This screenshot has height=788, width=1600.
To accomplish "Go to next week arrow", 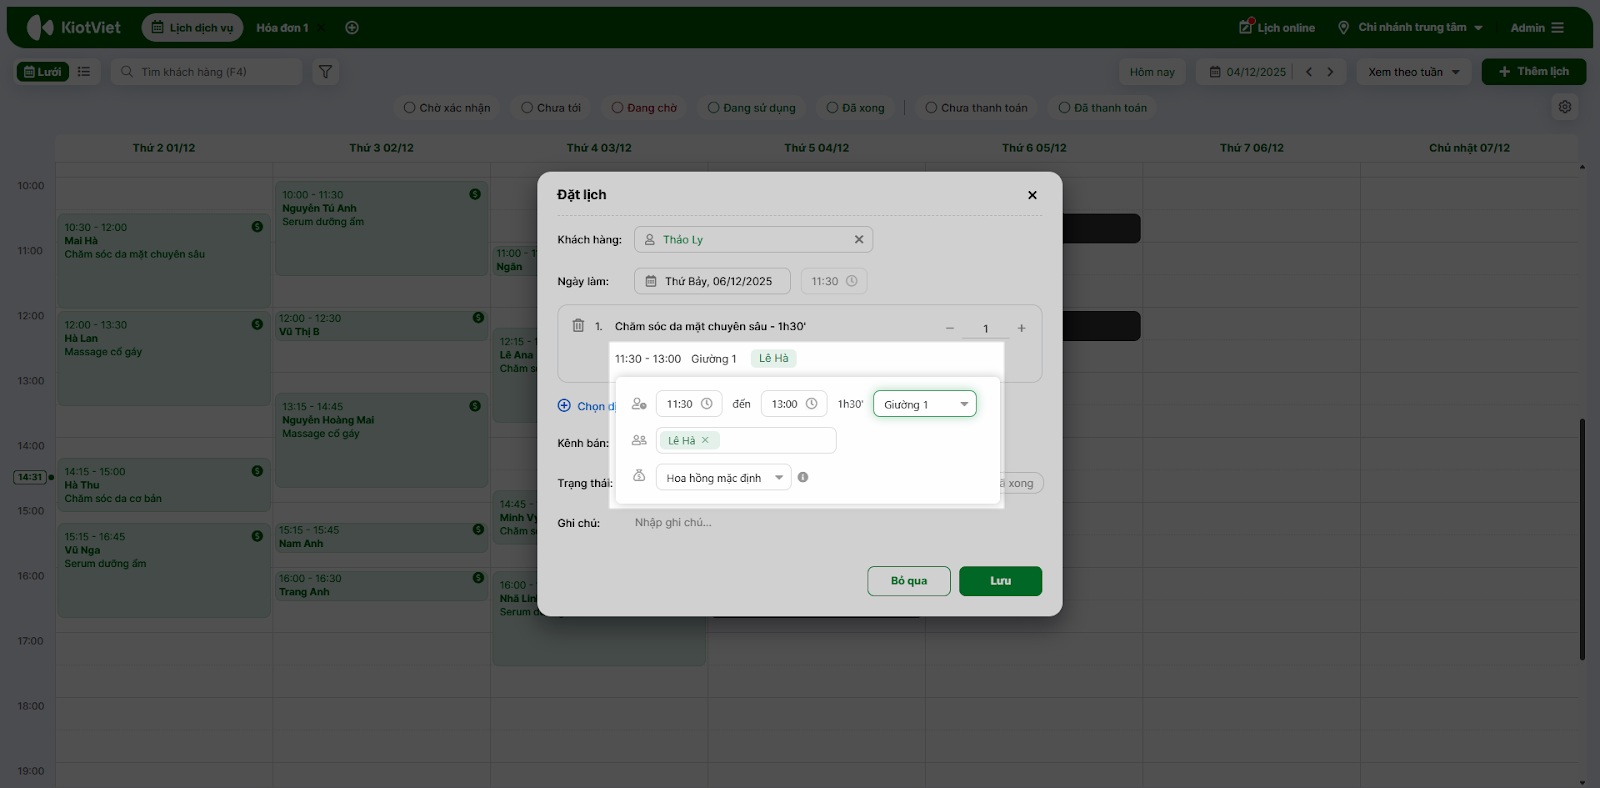I will click(x=1330, y=72).
